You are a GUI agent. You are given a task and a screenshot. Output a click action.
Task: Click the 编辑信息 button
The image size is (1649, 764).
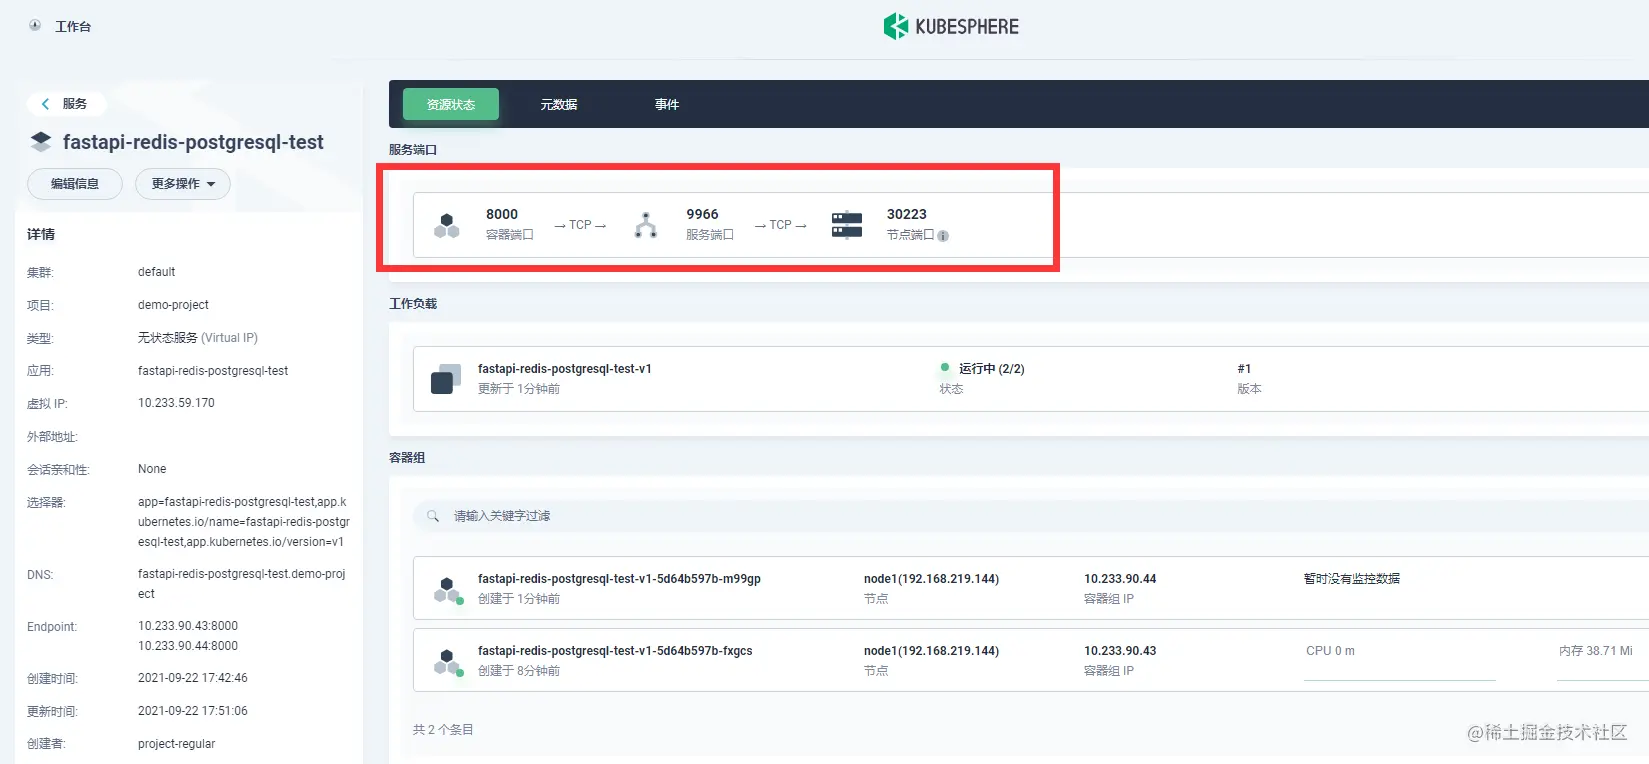pos(75,184)
